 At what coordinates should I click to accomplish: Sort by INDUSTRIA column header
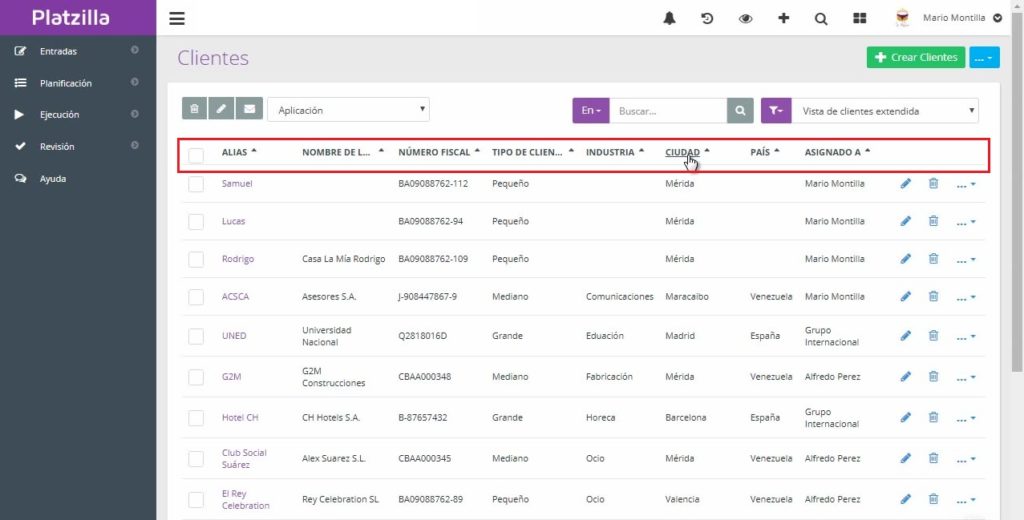[615, 152]
